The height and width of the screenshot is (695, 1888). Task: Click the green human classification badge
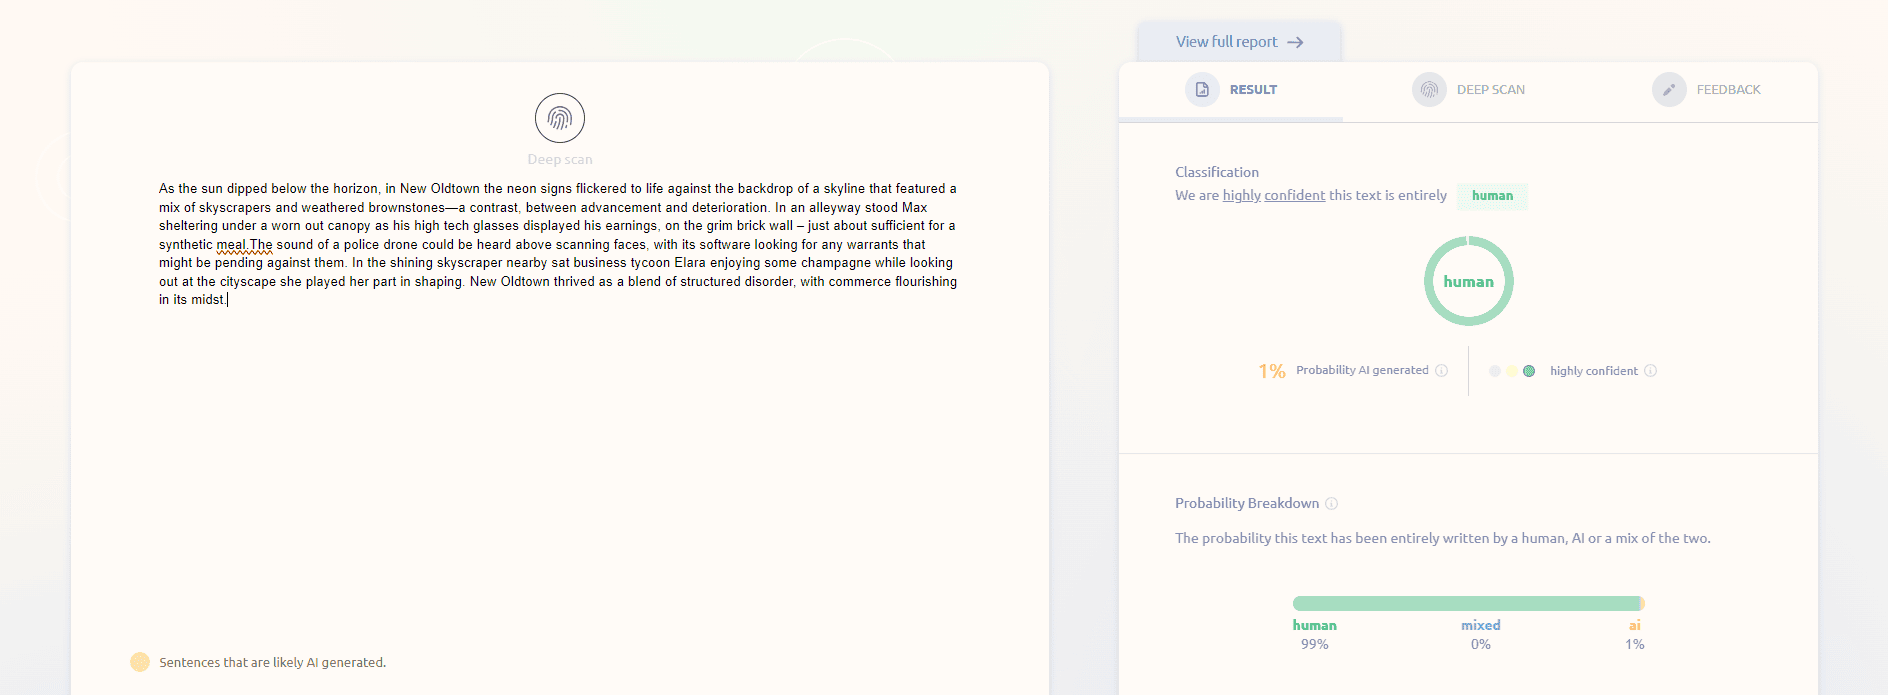[1492, 196]
